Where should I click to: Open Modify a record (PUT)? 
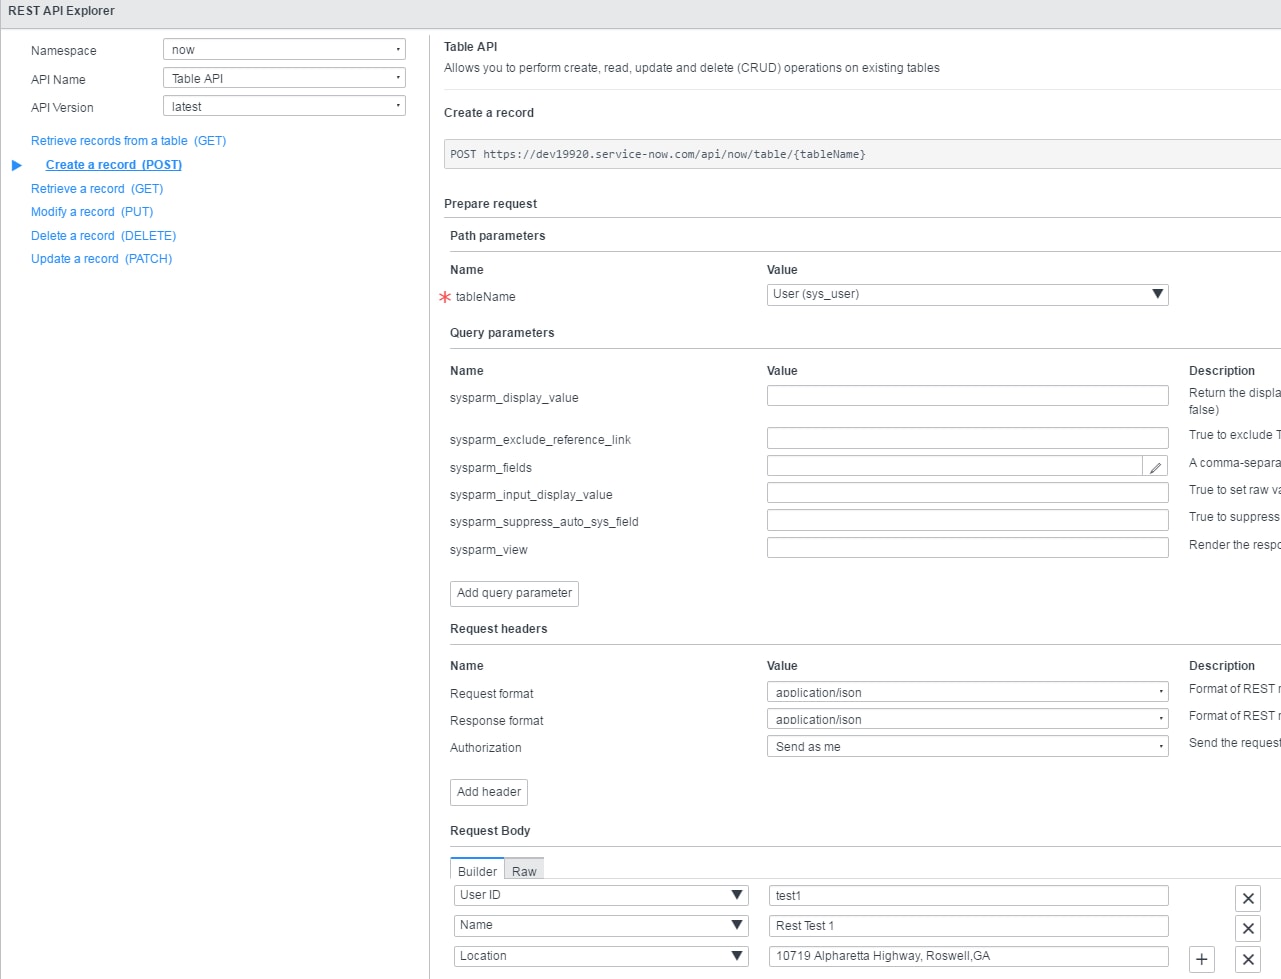pyautogui.click(x=92, y=212)
